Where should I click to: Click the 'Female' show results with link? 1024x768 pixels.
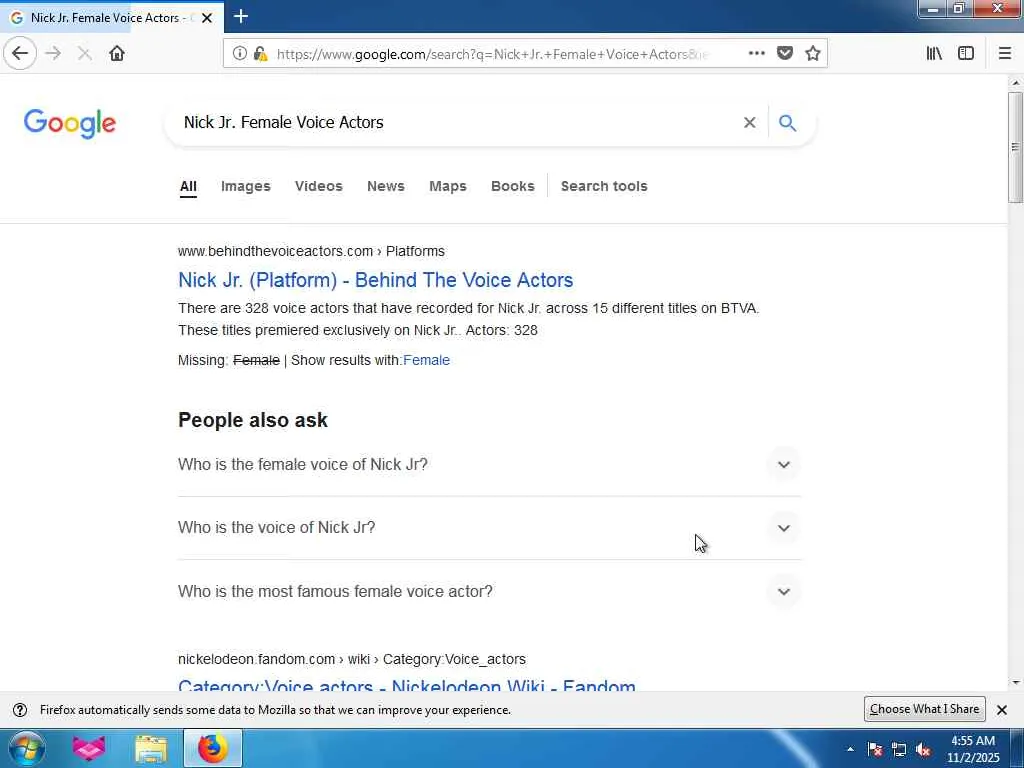click(426, 360)
